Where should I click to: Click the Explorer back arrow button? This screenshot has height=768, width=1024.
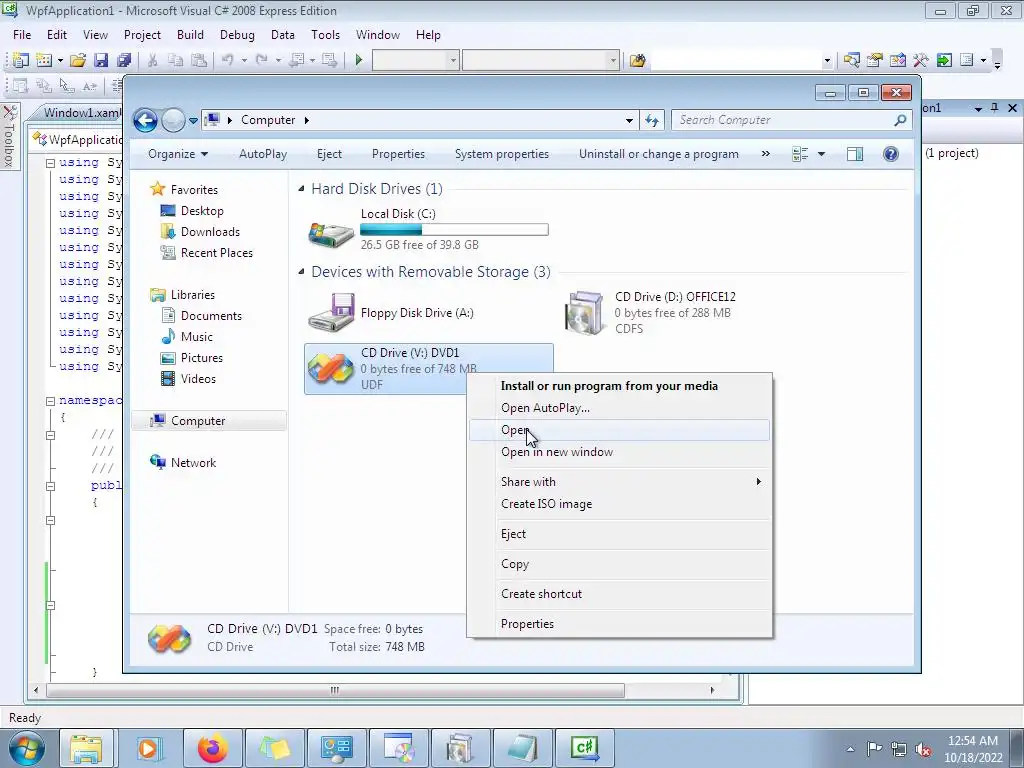pyautogui.click(x=145, y=120)
